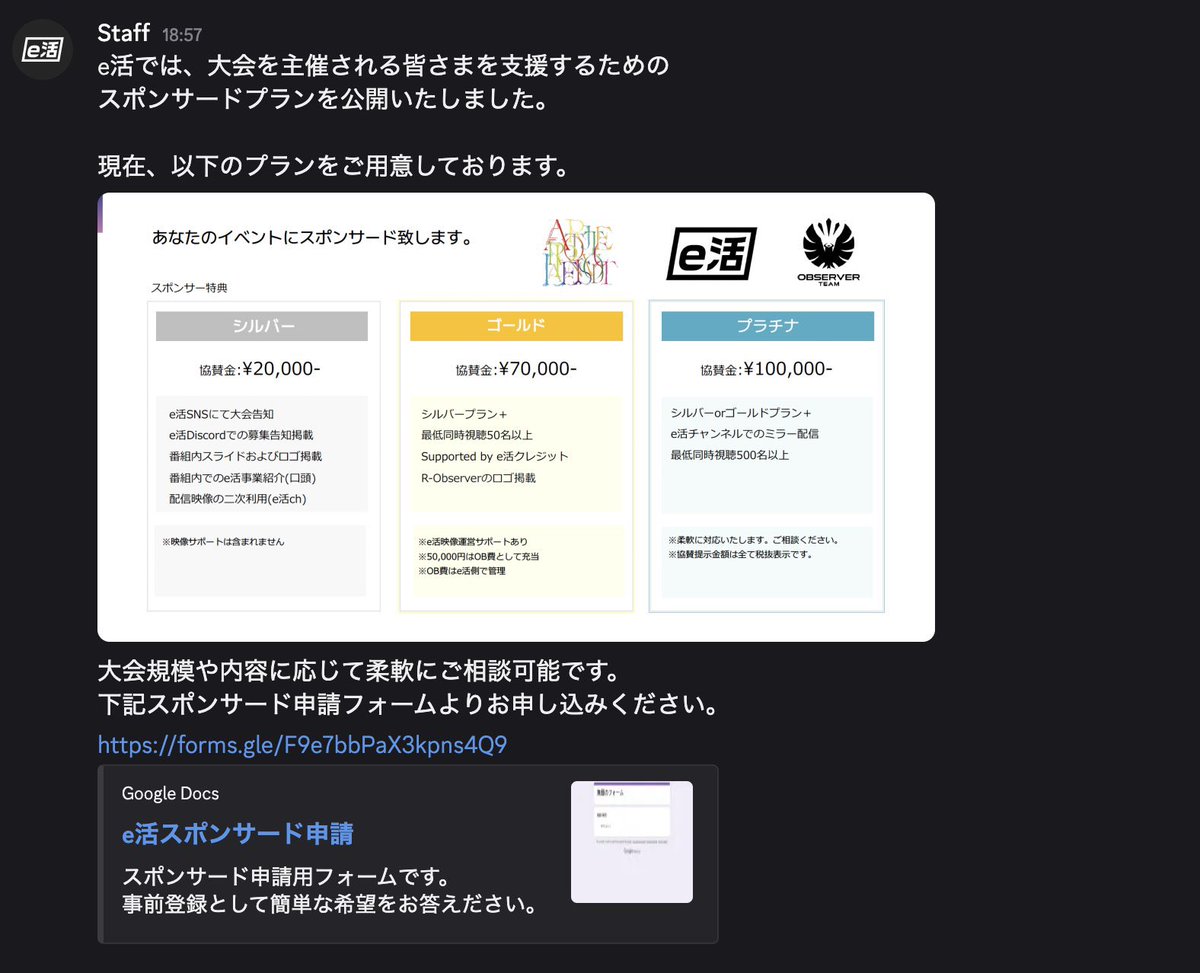Click the text Supported by e活クレジット
The width and height of the screenshot is (1200, 973).
495,456
